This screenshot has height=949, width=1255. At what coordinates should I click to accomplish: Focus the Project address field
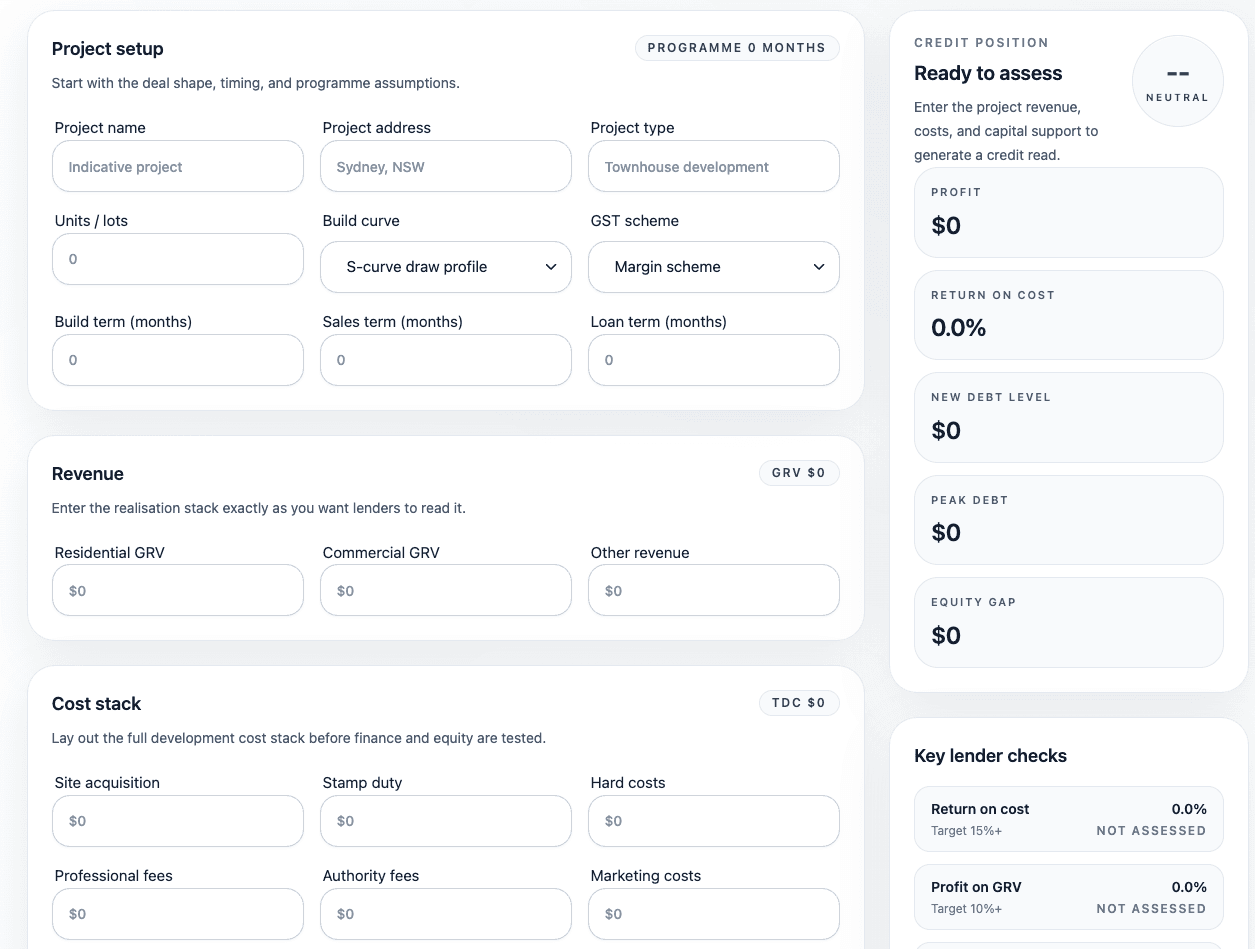point(446,166)
